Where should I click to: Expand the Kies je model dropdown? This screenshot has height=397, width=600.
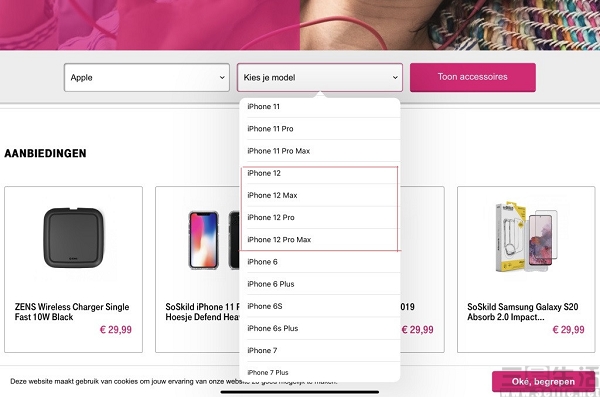point(320,77)
